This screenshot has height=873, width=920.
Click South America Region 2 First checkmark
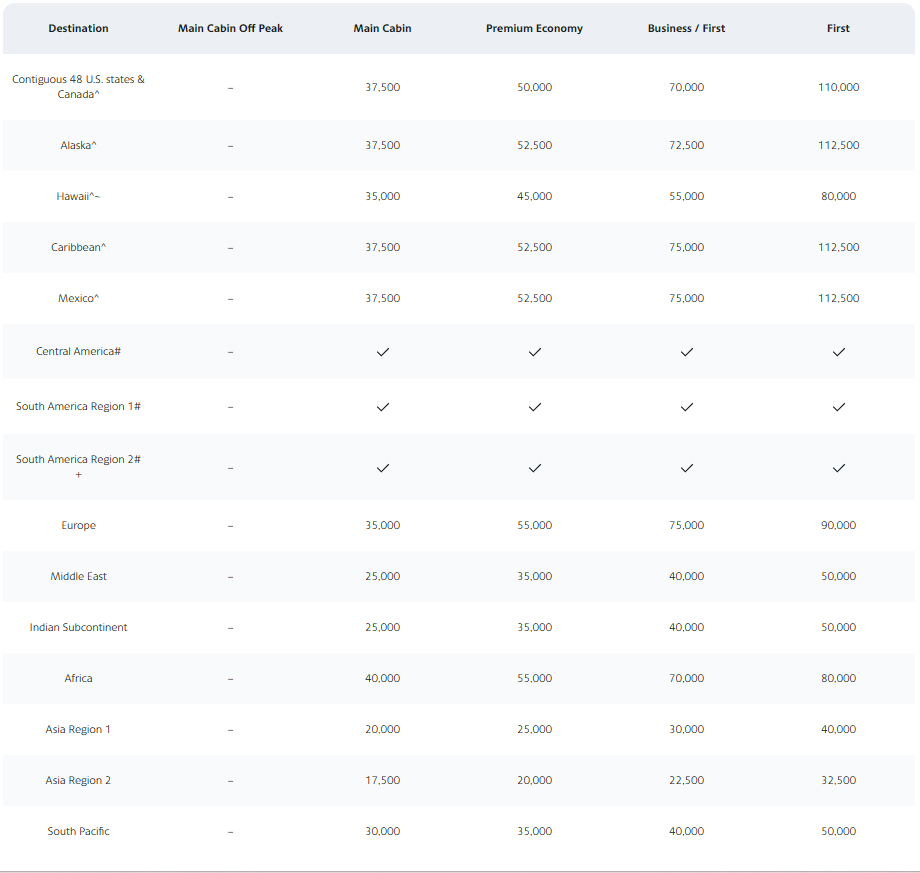[838, 468]
